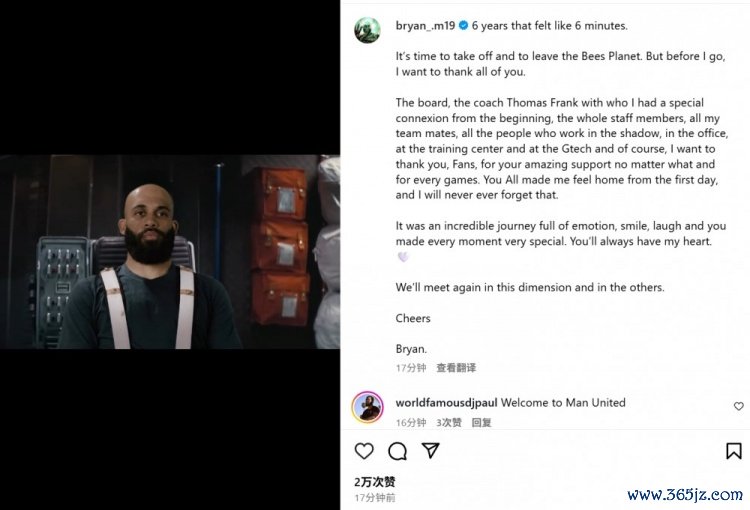Open bryan_.m19 profile avatar

[x=367, y=30]
